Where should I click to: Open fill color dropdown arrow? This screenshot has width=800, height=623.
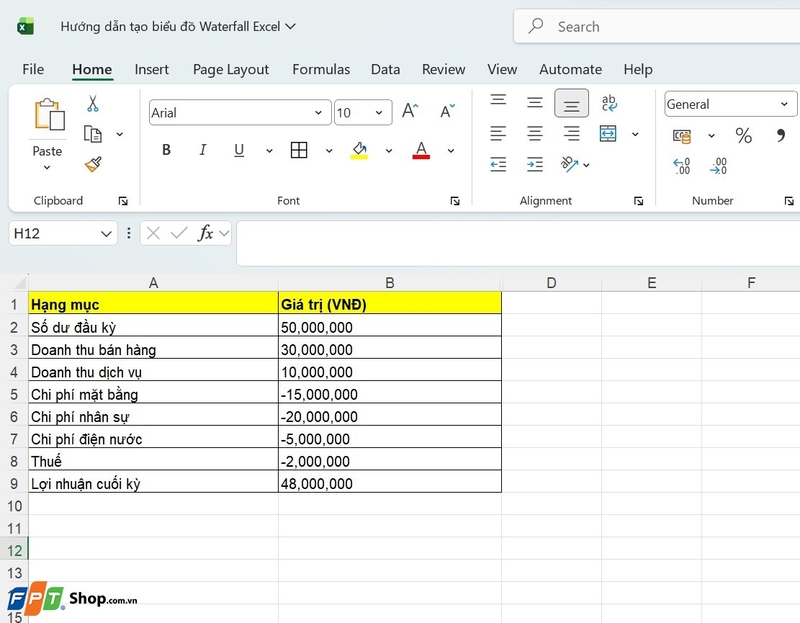(x=389, y=151)
